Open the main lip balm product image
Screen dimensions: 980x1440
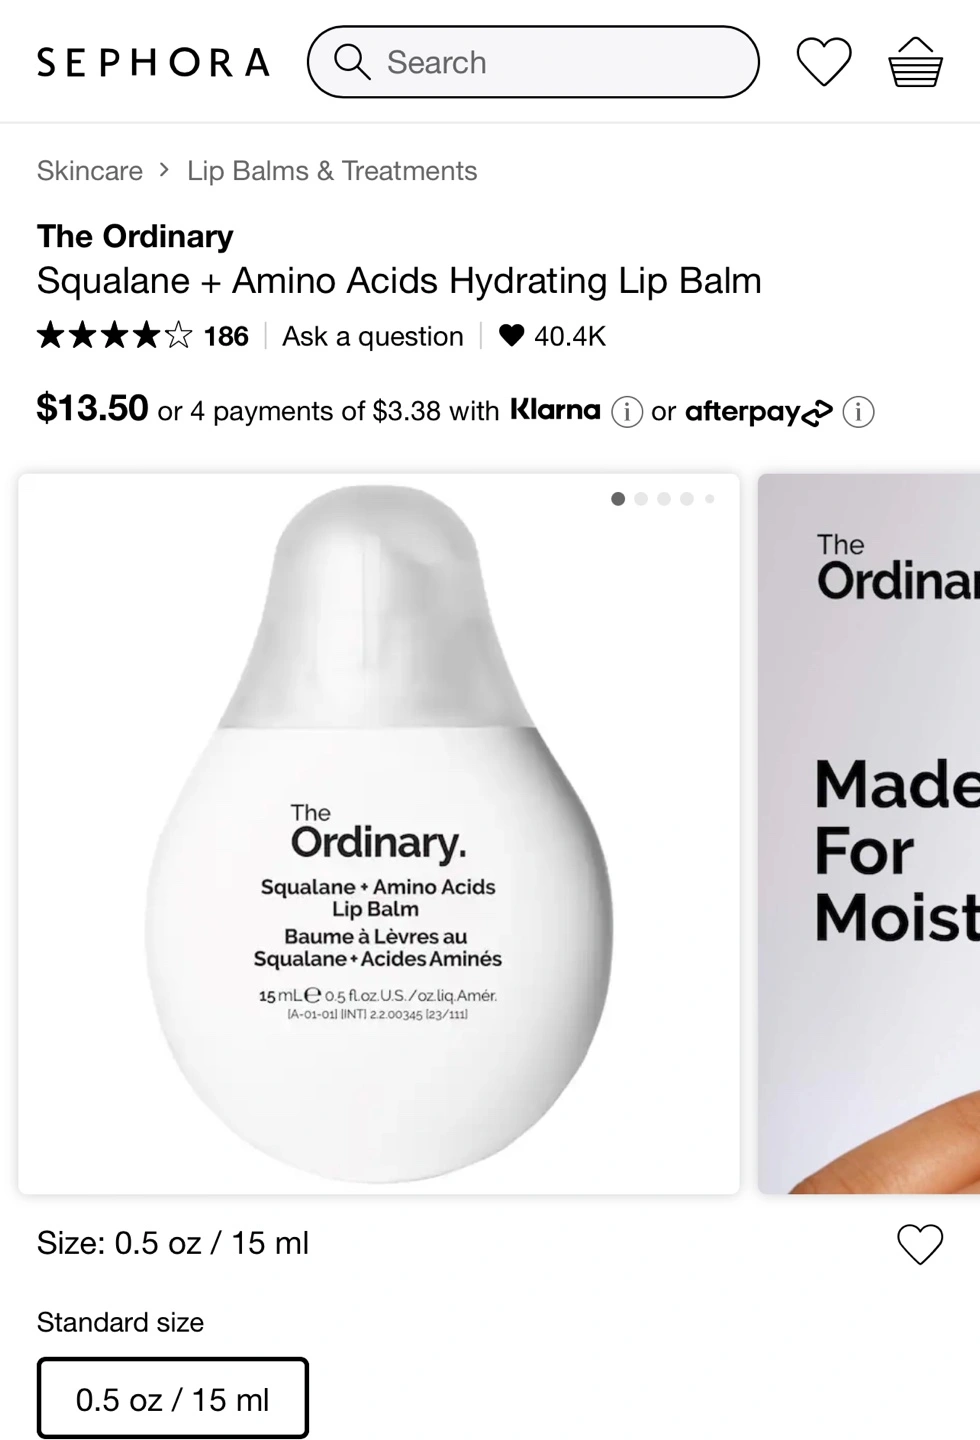(379, 834)
